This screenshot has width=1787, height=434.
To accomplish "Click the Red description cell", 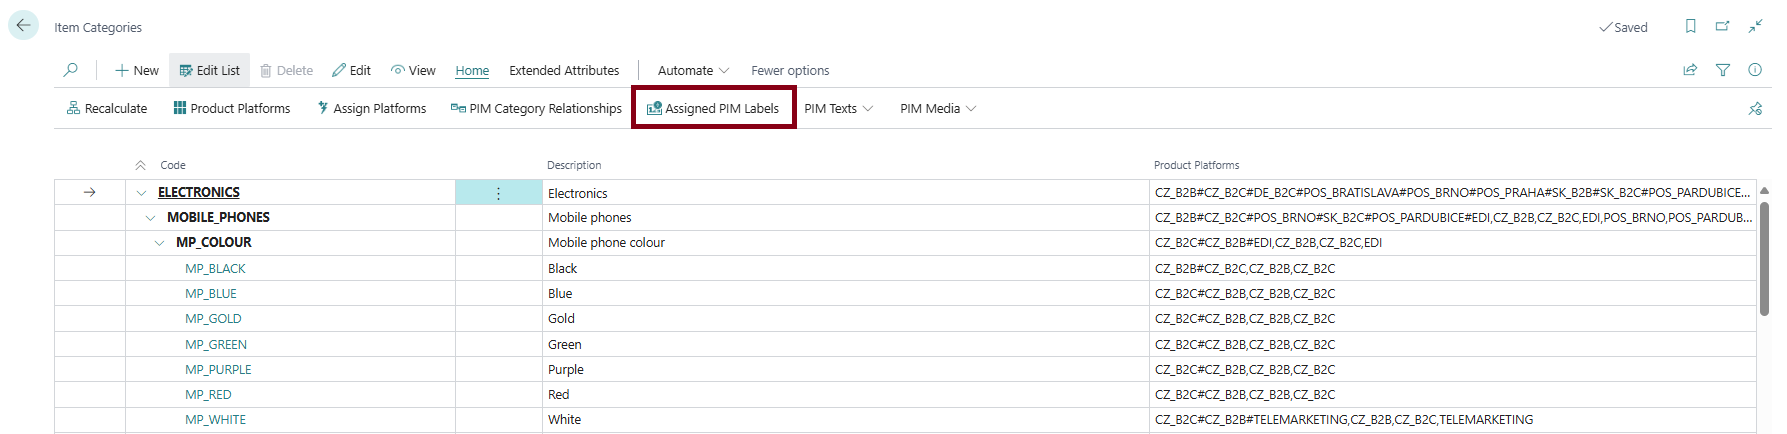I will coord(846,395).
